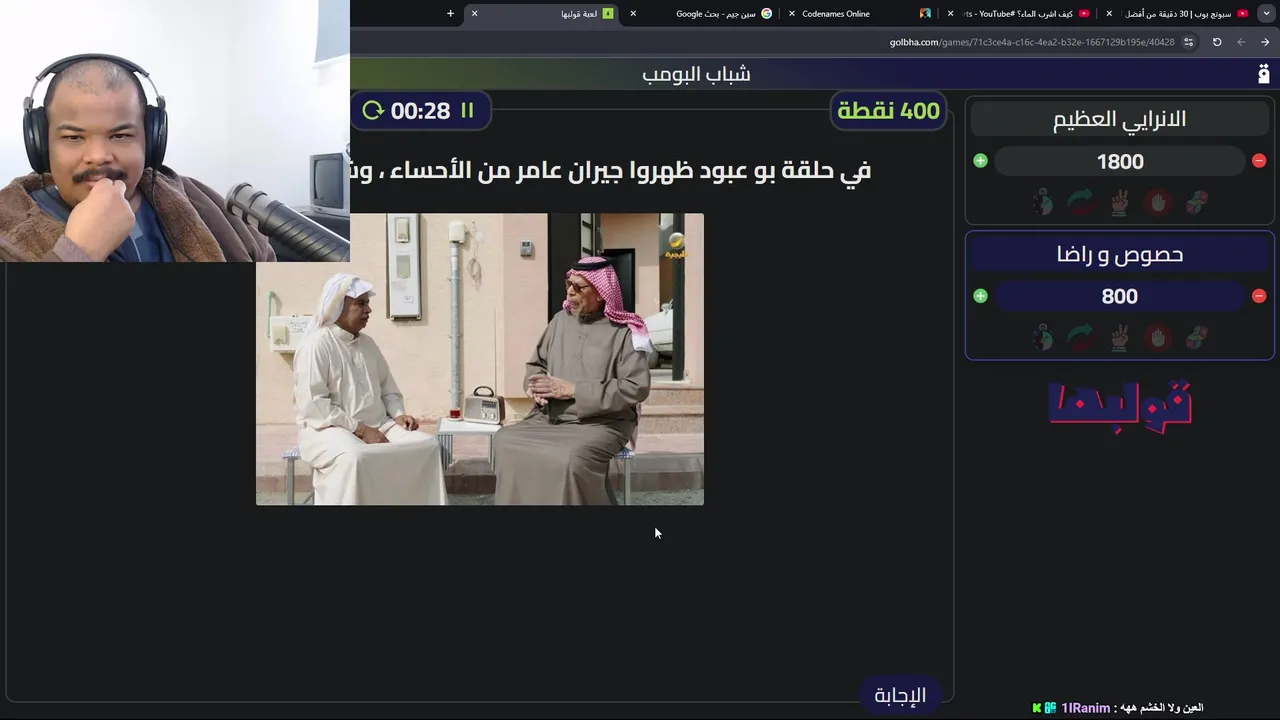Close the لعبة قولبها tab

pyautogui.click(x=474, y=14)
